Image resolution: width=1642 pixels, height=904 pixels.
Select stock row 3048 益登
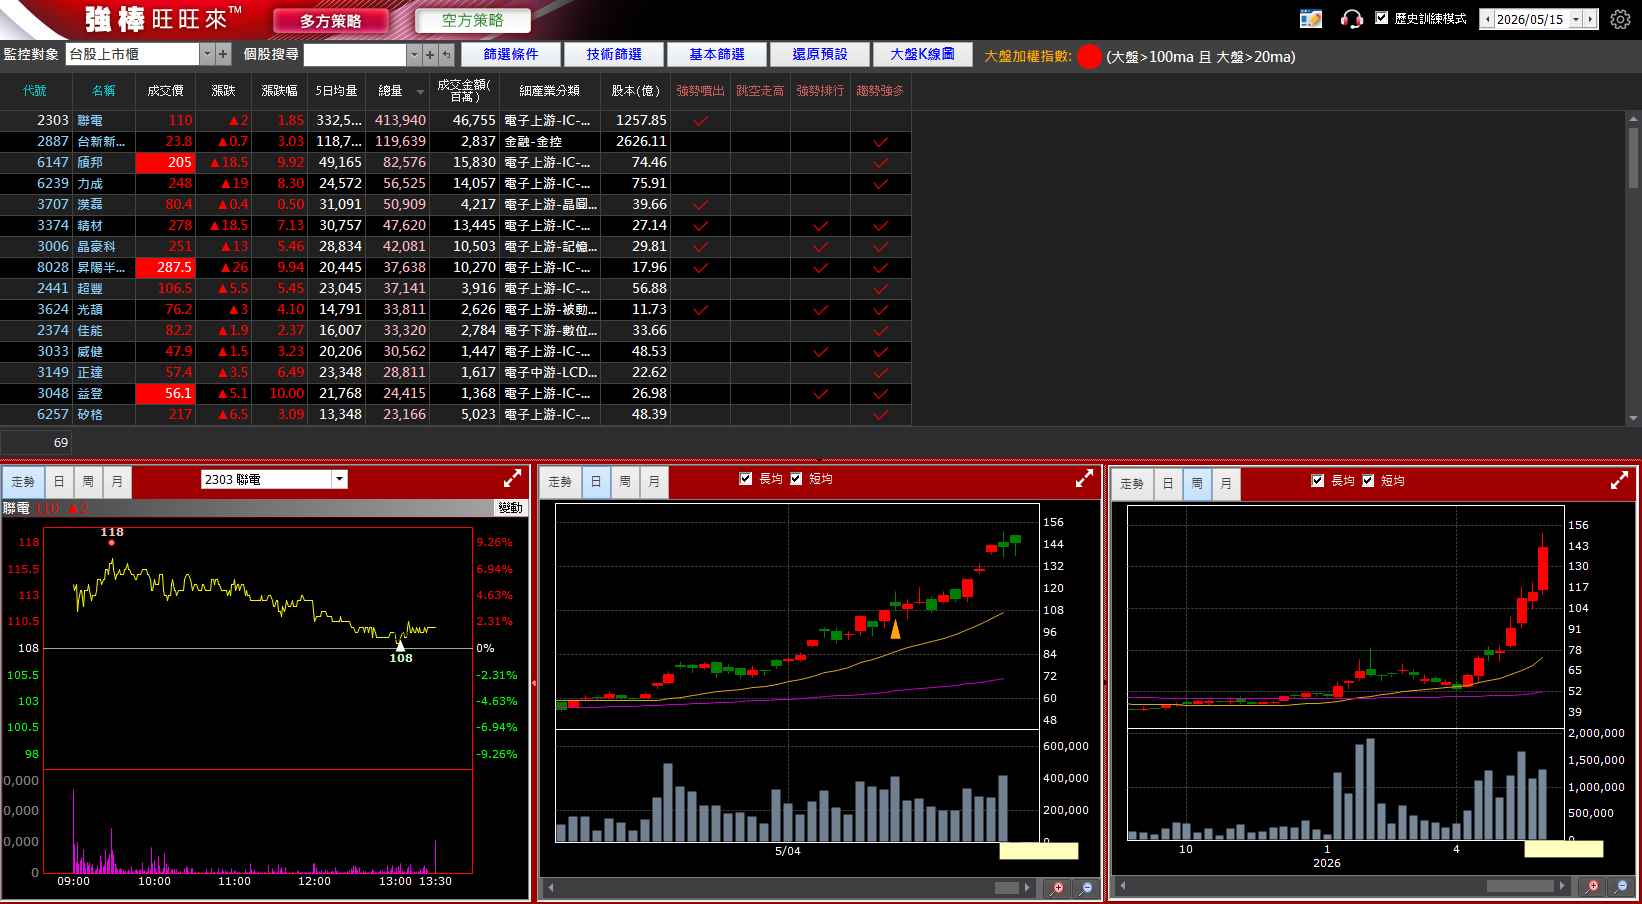click(455, 394)
